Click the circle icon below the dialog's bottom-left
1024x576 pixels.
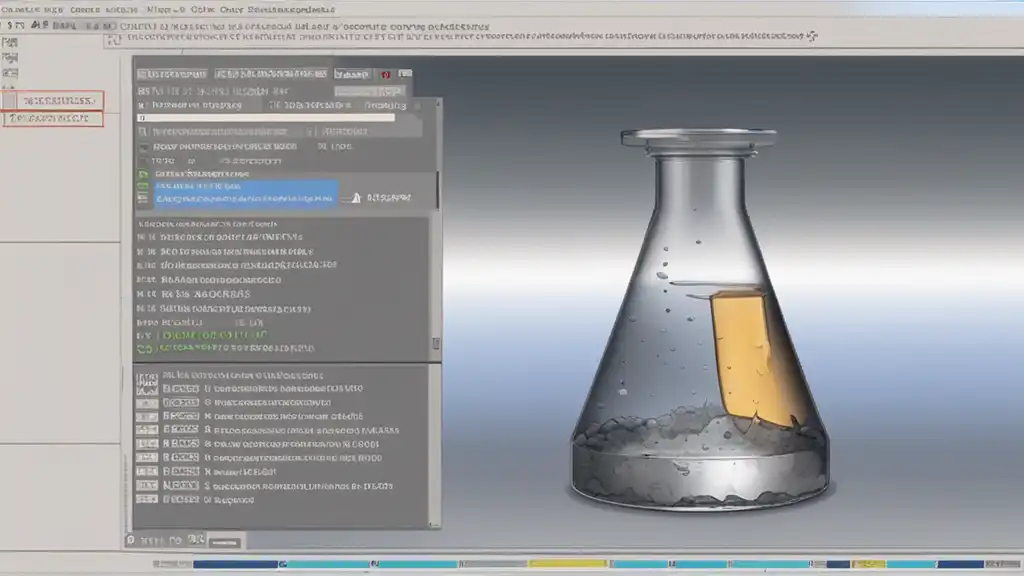[x=131, y=540]
